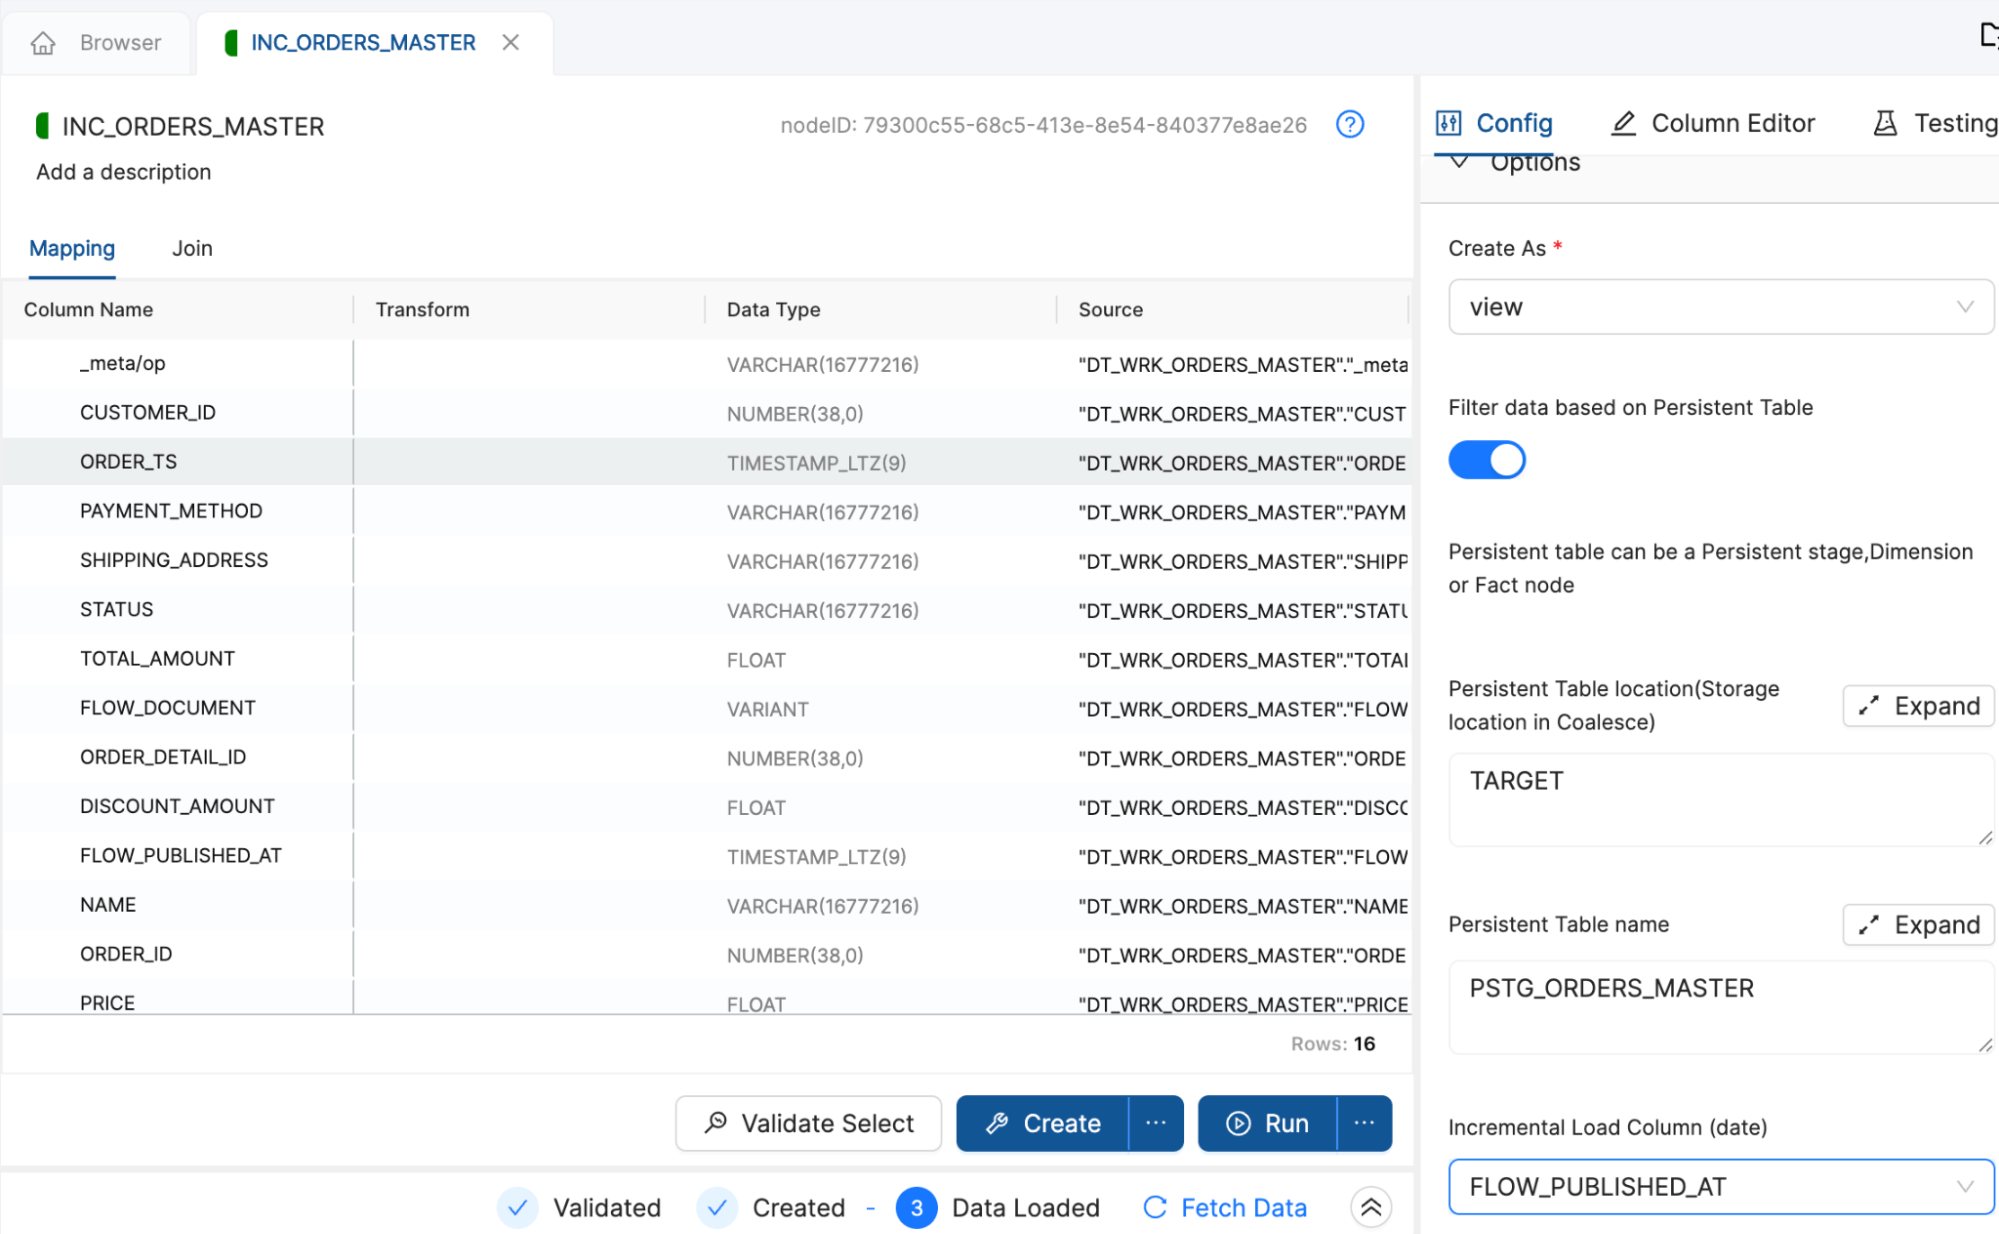Open the ellipsis menu next to Run

[1364, 1123]
